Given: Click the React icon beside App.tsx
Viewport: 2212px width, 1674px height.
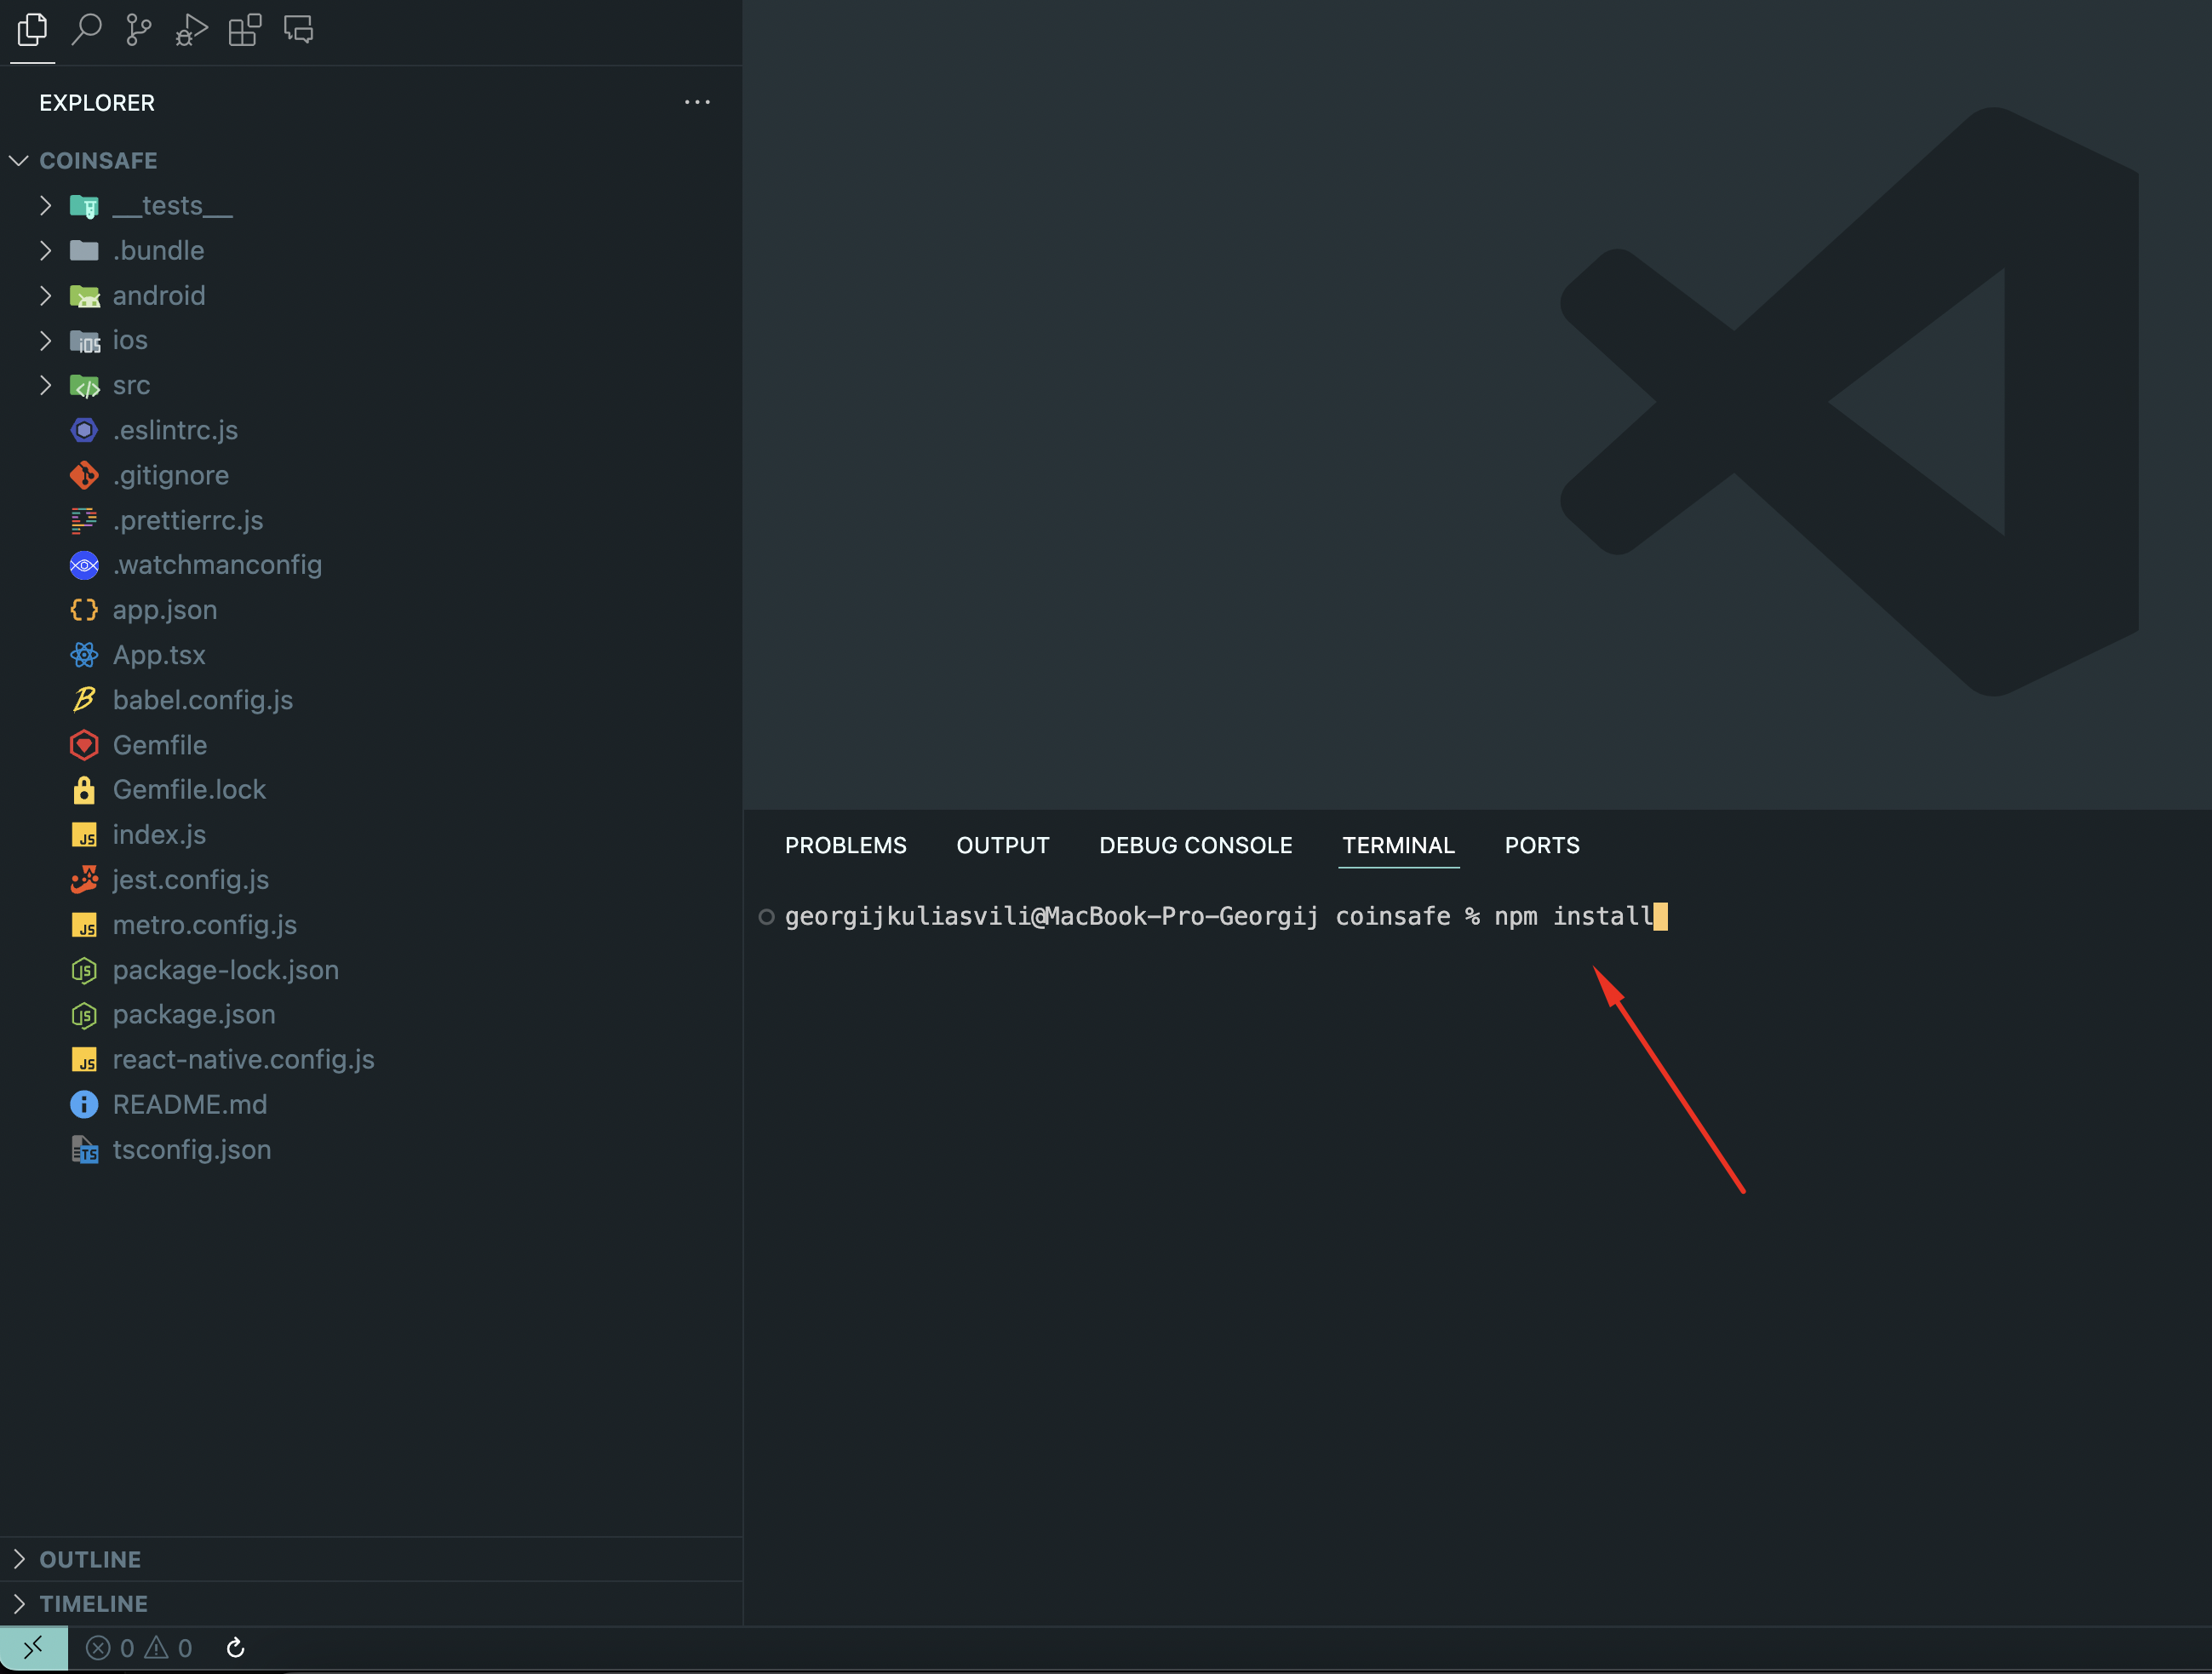Looking at the screenshot, I should [84, 655].
